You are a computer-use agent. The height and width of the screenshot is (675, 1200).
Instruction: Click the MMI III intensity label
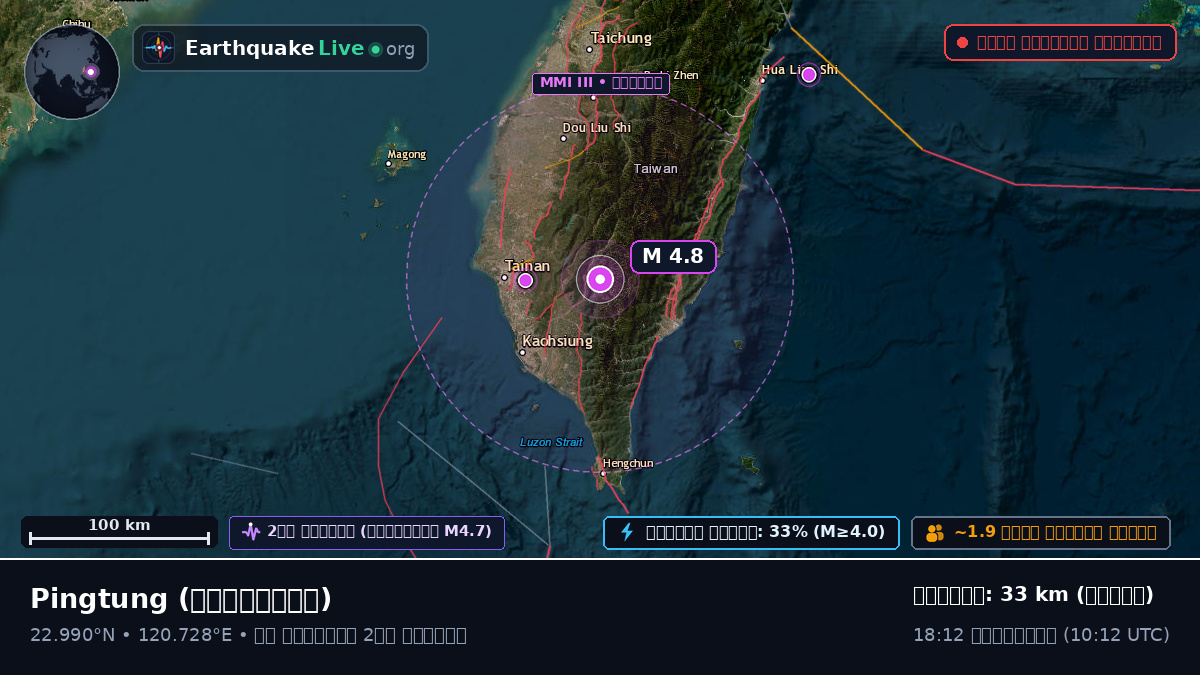point(601,83)
